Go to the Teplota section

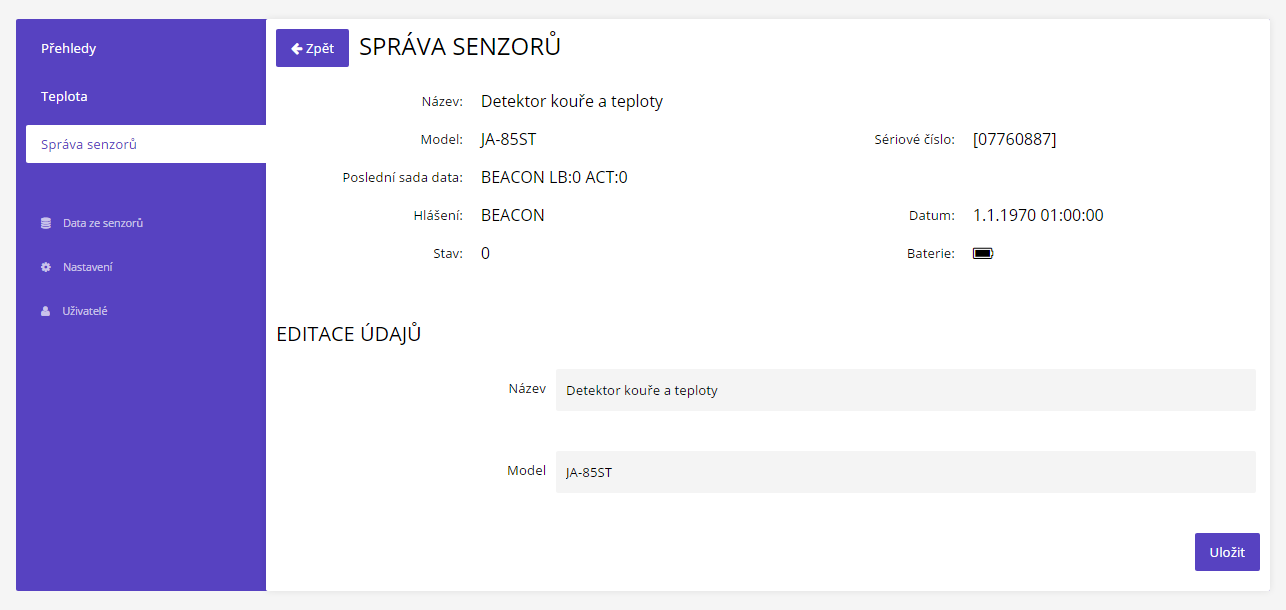pyautogui.click(x=64, y=96)
